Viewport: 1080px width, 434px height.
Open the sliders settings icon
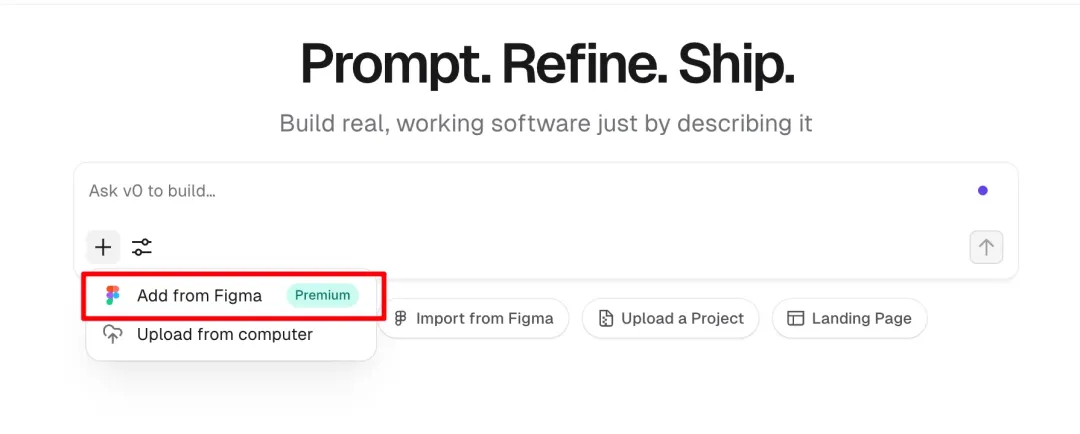[142, 247]
